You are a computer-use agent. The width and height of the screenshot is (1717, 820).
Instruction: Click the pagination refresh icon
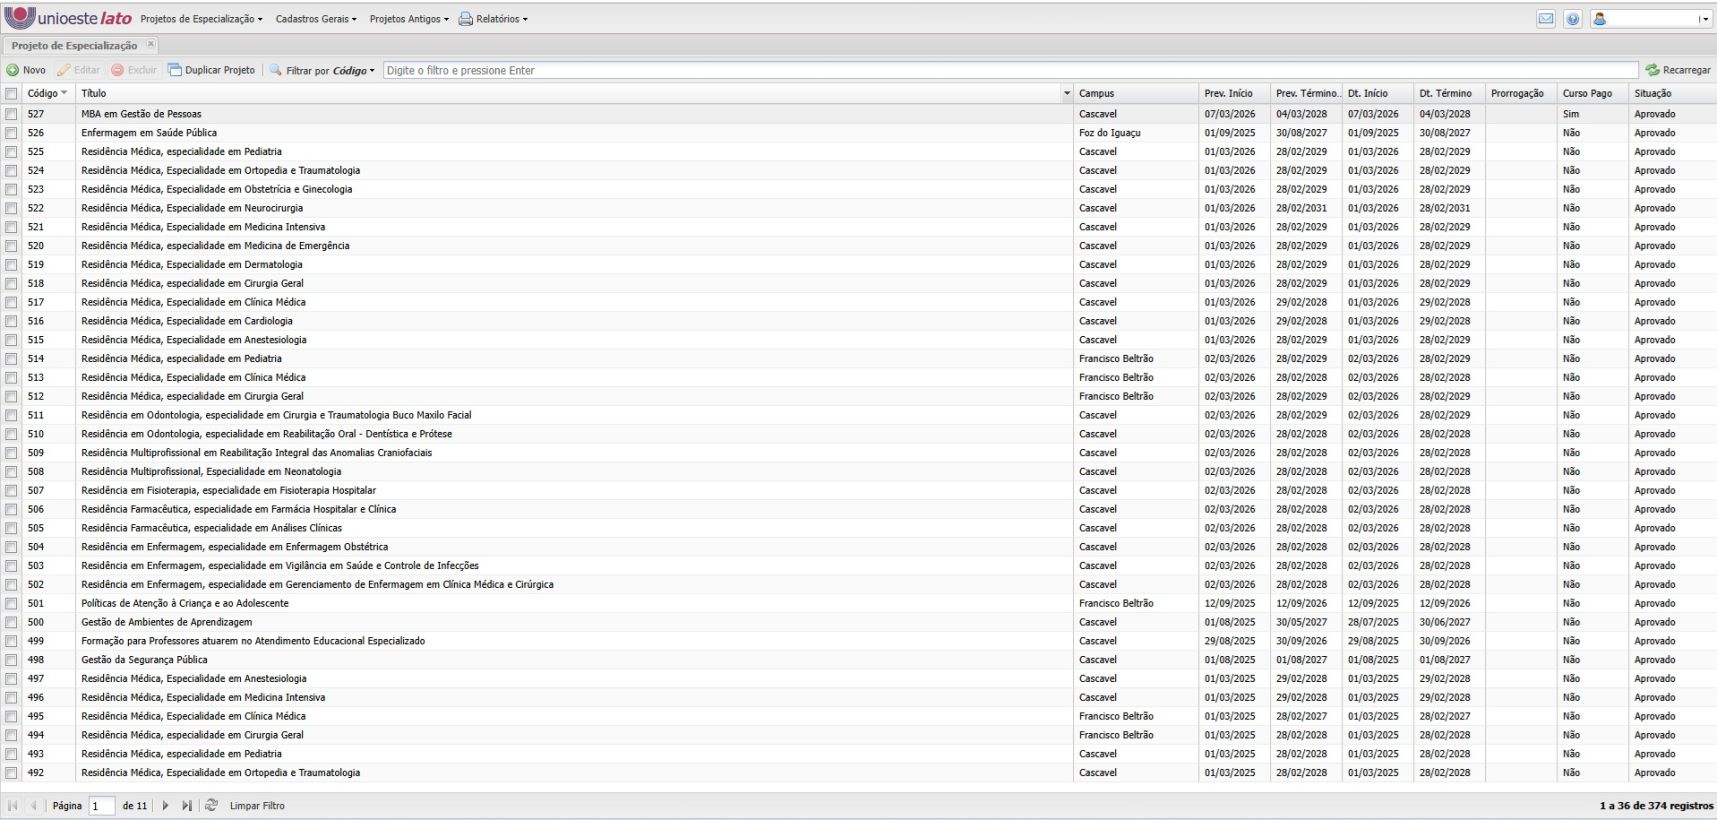[x=211, y=805]
